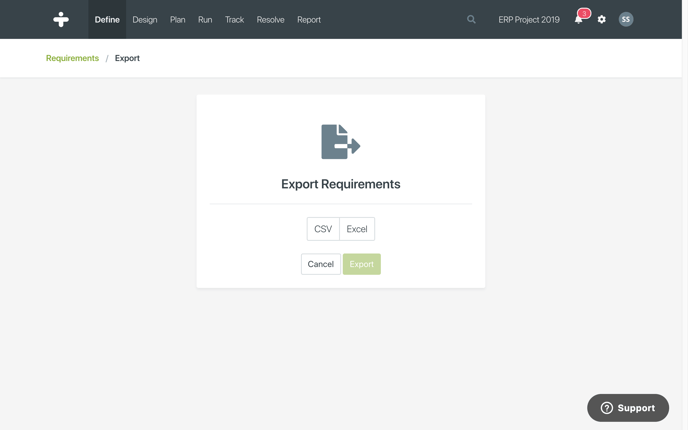The height and width of the screenshot is (430, 688).
Task: Click the Export Requirements heading
Action: 340,184
